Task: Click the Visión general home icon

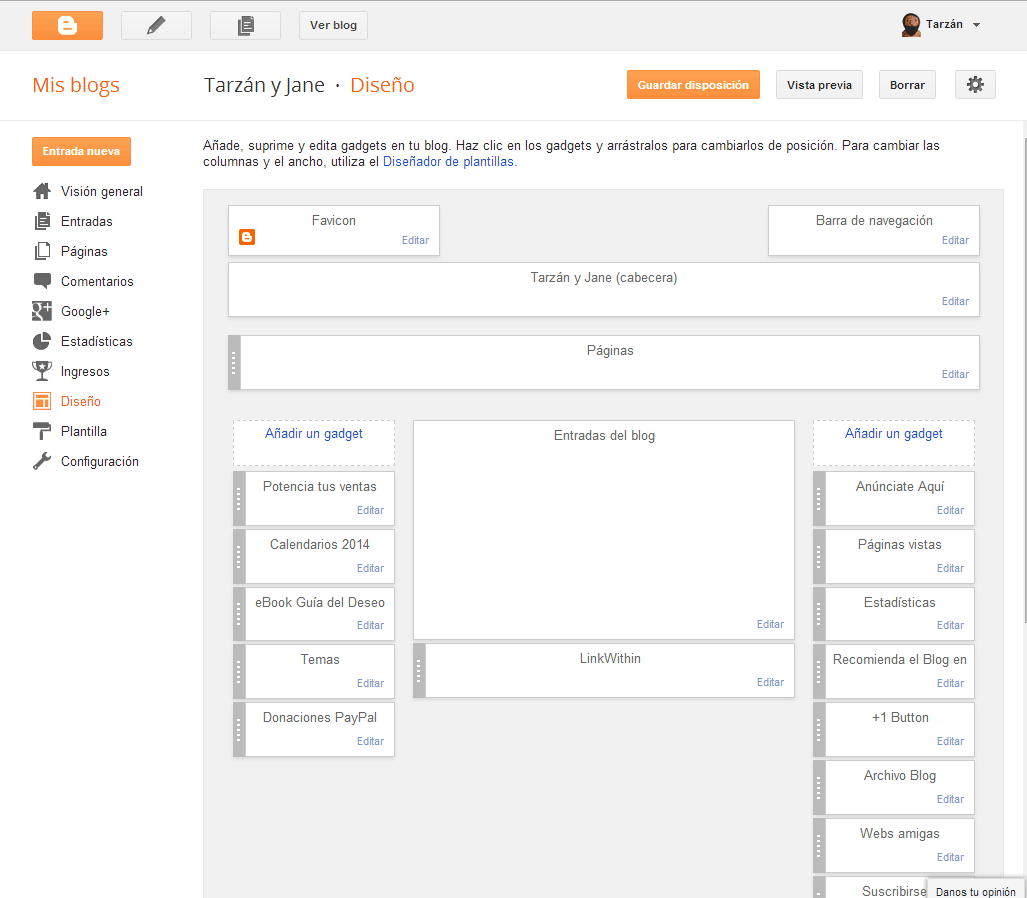Action: coord(42,191)
